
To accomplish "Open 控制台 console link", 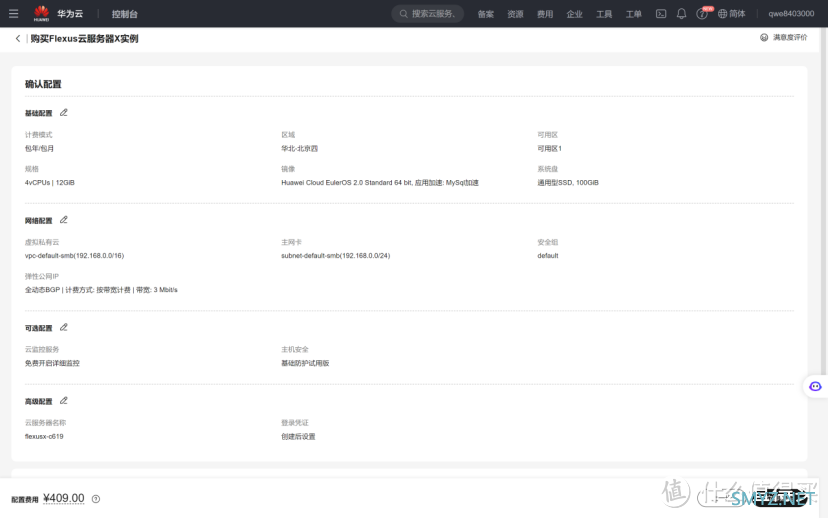I will tap(125, 14).
